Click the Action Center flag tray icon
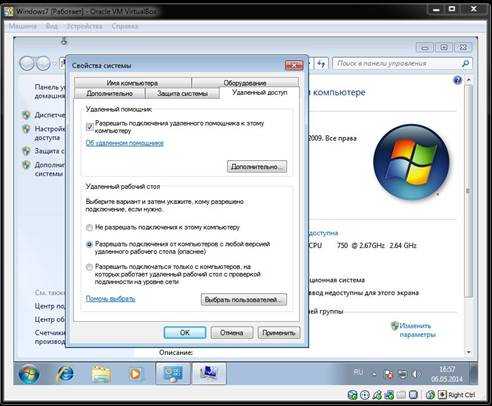This screenshot has height=406, width=492. click(388, 374)
